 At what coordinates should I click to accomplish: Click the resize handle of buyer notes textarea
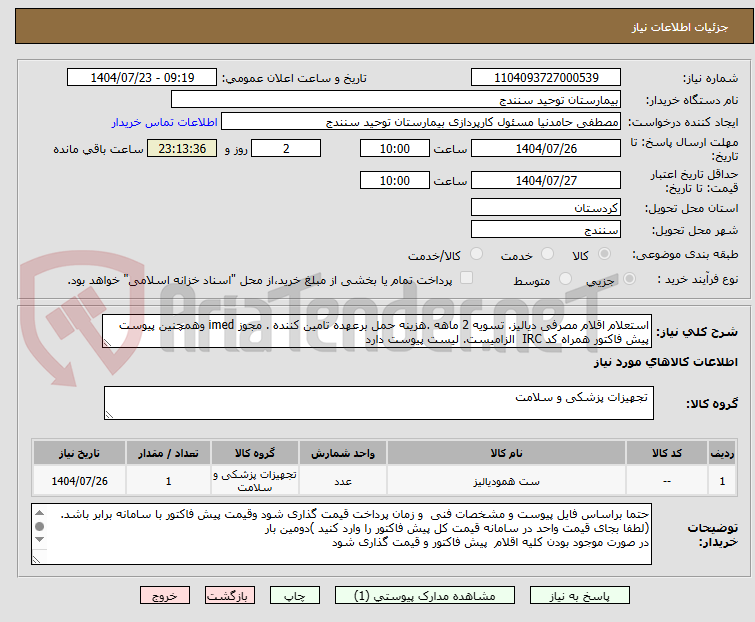click(x=37, y=559)
